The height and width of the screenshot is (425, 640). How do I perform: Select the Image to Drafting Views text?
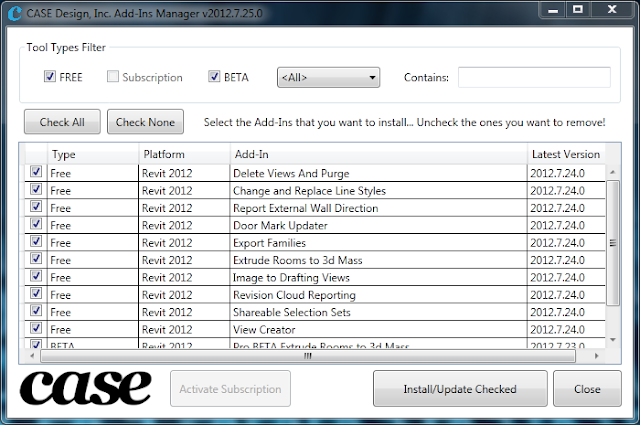tap(291, 278)
